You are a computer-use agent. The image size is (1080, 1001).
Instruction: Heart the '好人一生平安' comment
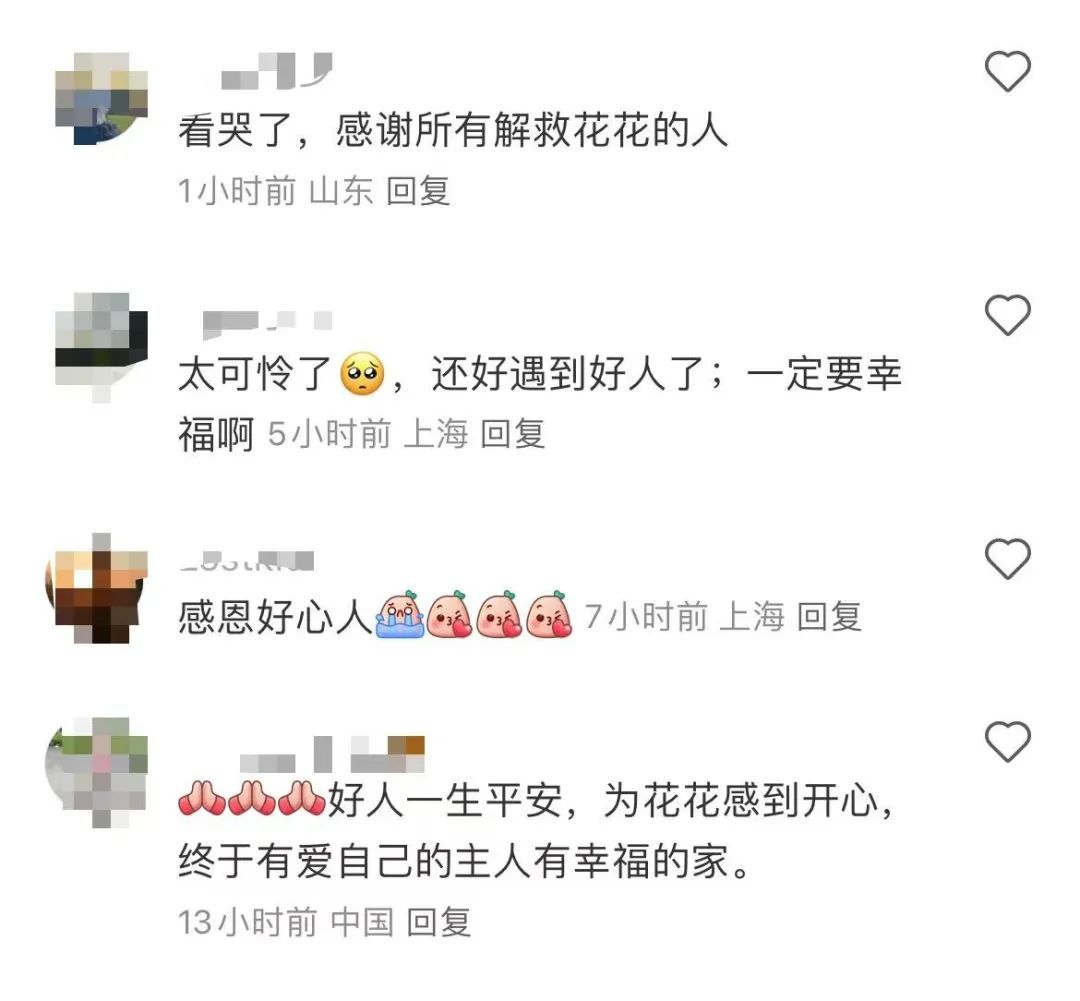pos(1008,741)
